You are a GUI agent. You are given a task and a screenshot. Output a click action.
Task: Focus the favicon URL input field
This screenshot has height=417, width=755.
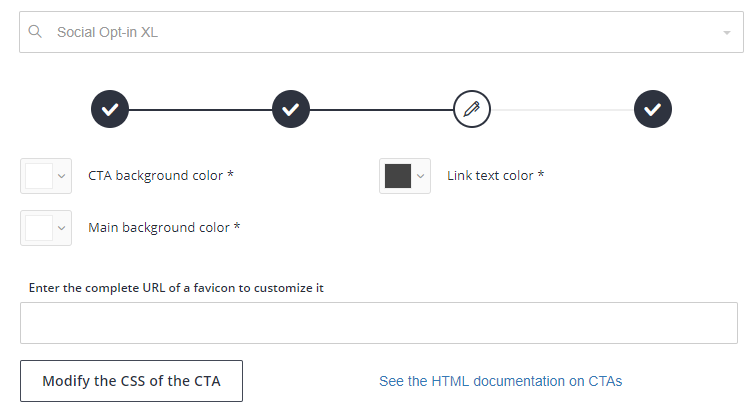pos(379,323)
